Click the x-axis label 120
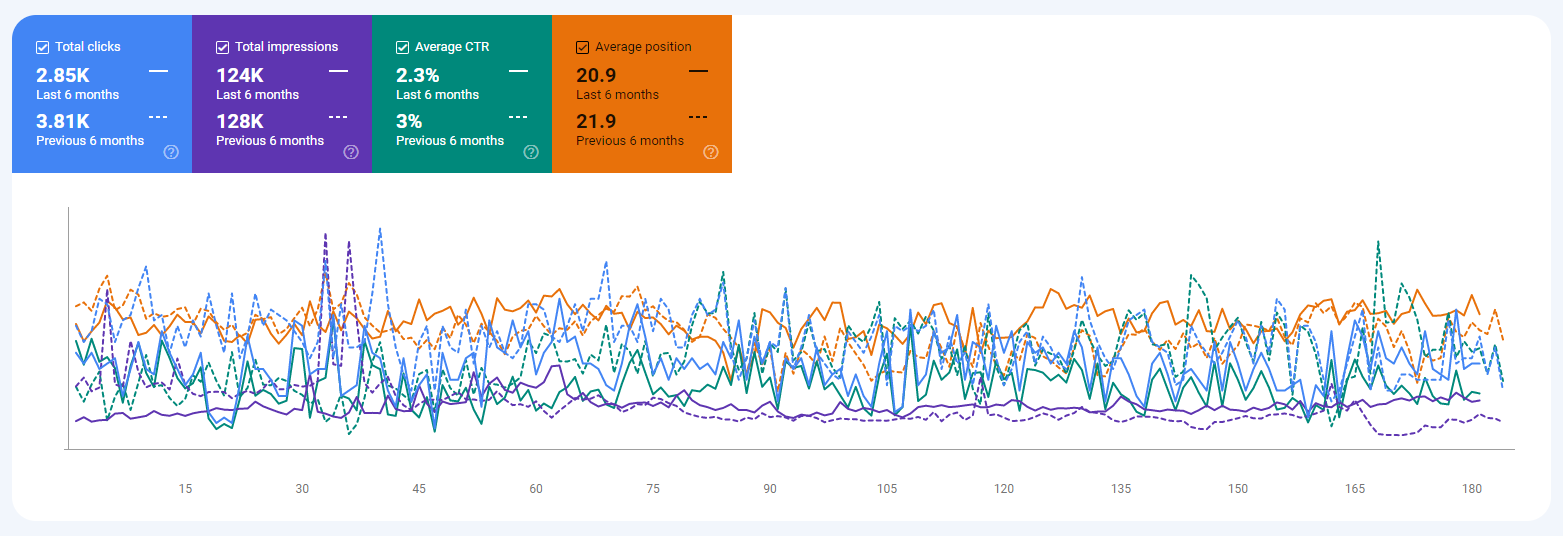The width and height of the screenshot is (1563, 536). click(1004, 489)
